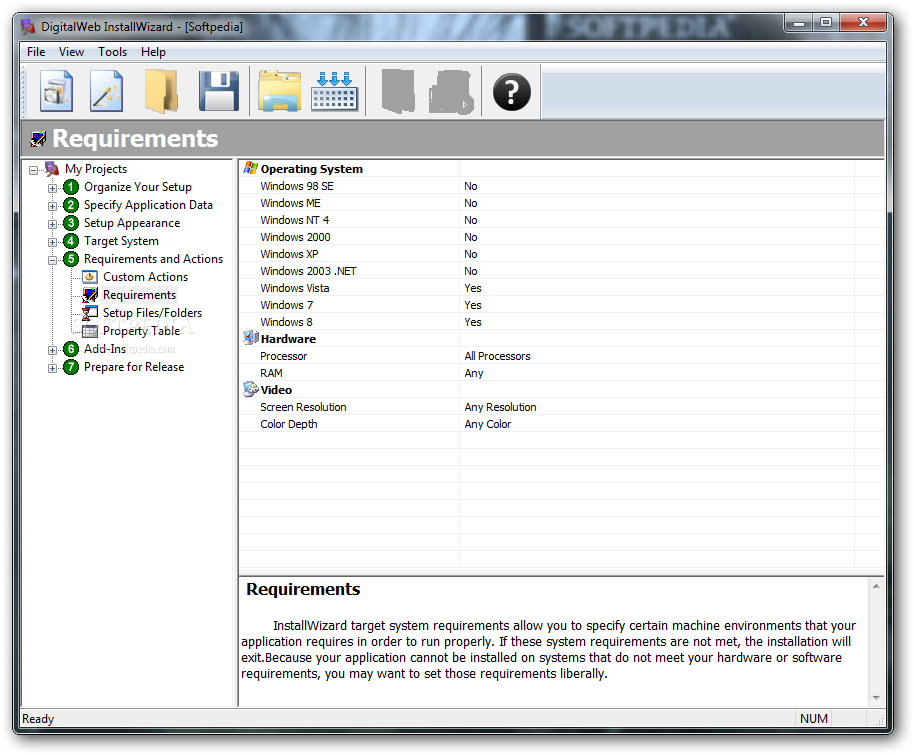
Task: Click the No value for Windows XP
Action: pos(471,254)
